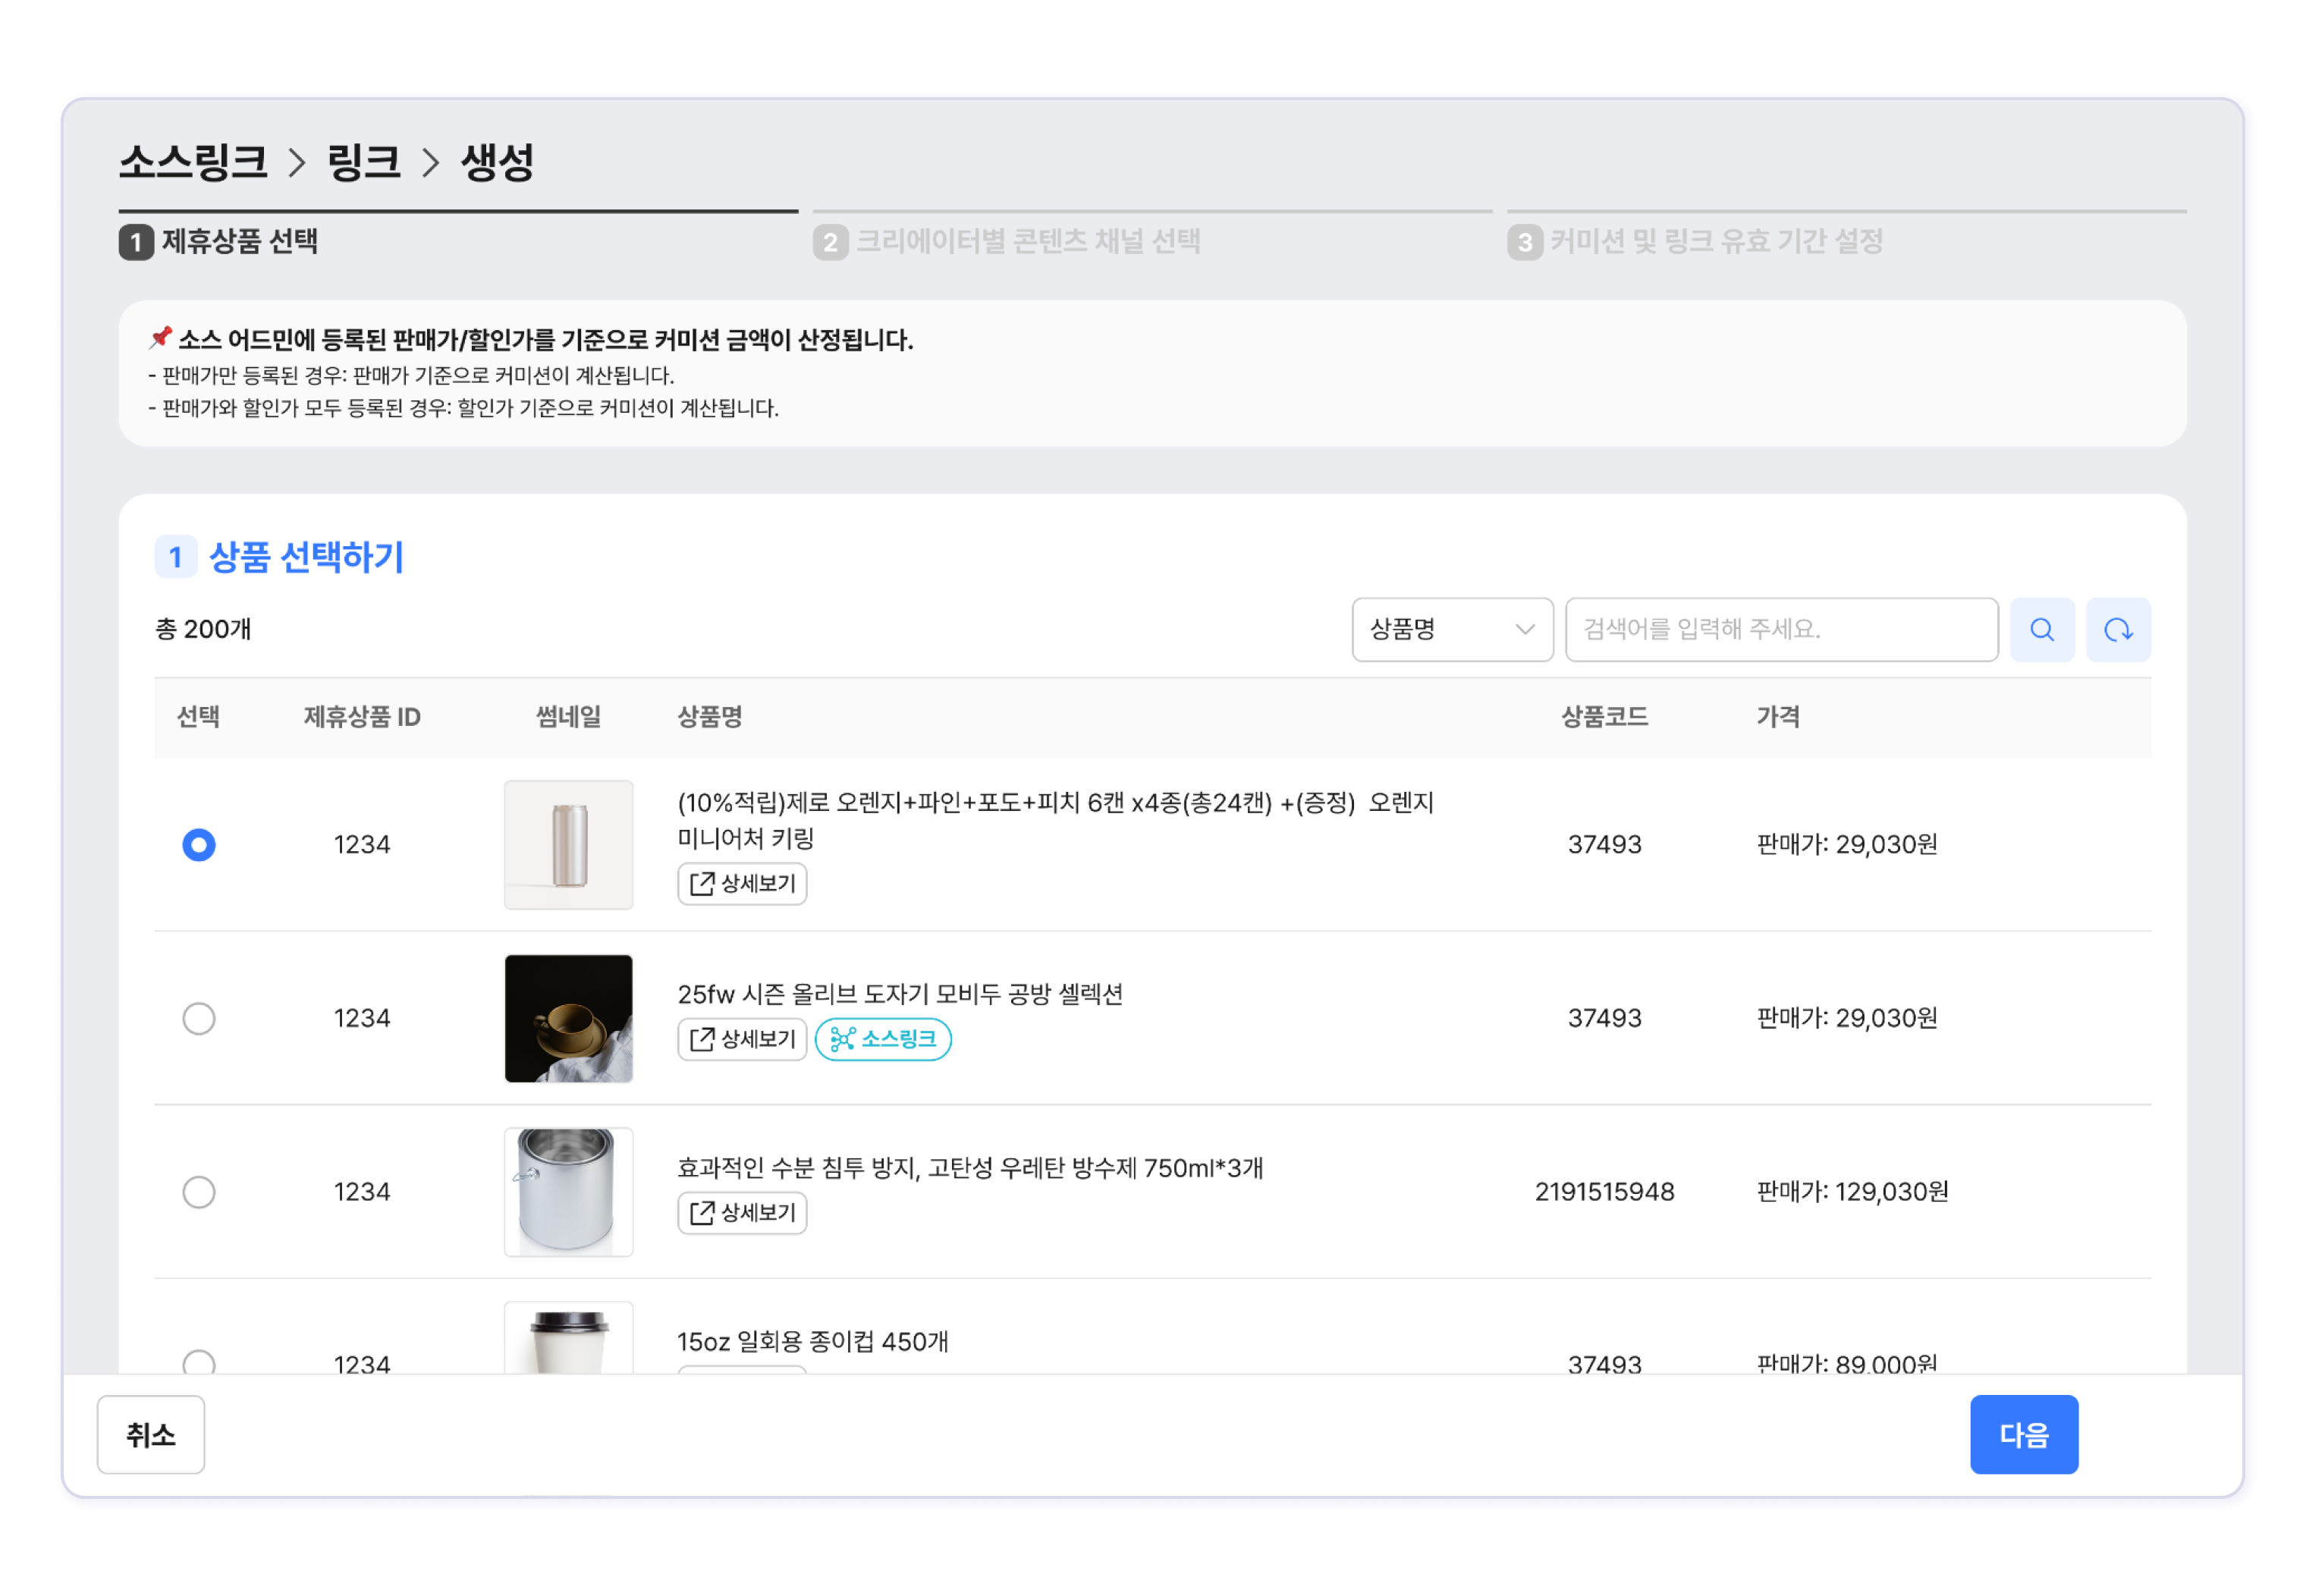Select radio for 25fw 올리브 도자기 product
2306x1596 pixels.
[x=199, y=1018]
